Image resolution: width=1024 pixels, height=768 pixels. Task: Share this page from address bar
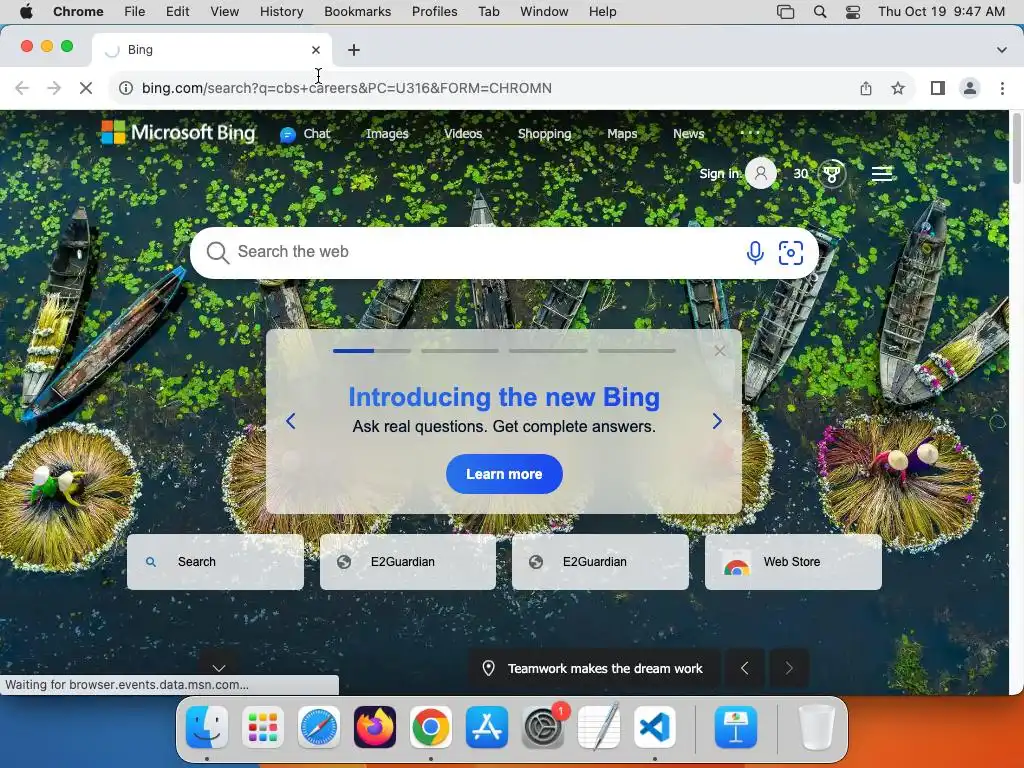tap(866, 88)
